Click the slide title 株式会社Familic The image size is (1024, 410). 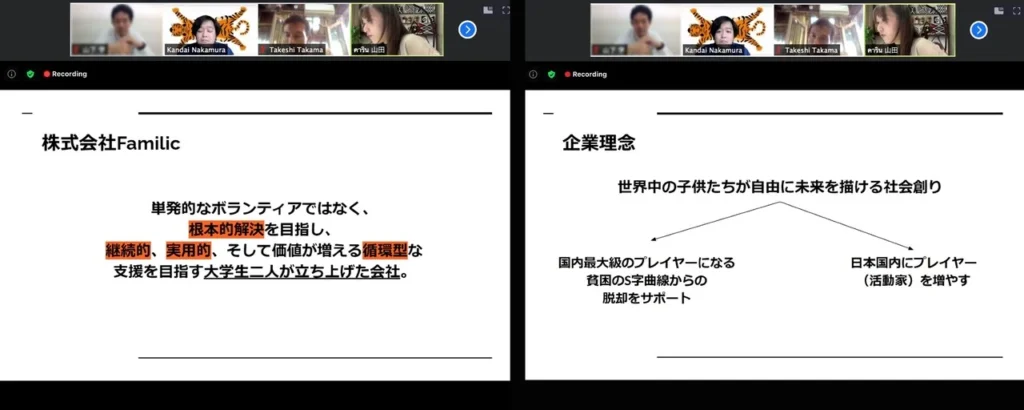pyautogui.click(x=111, y=144)
